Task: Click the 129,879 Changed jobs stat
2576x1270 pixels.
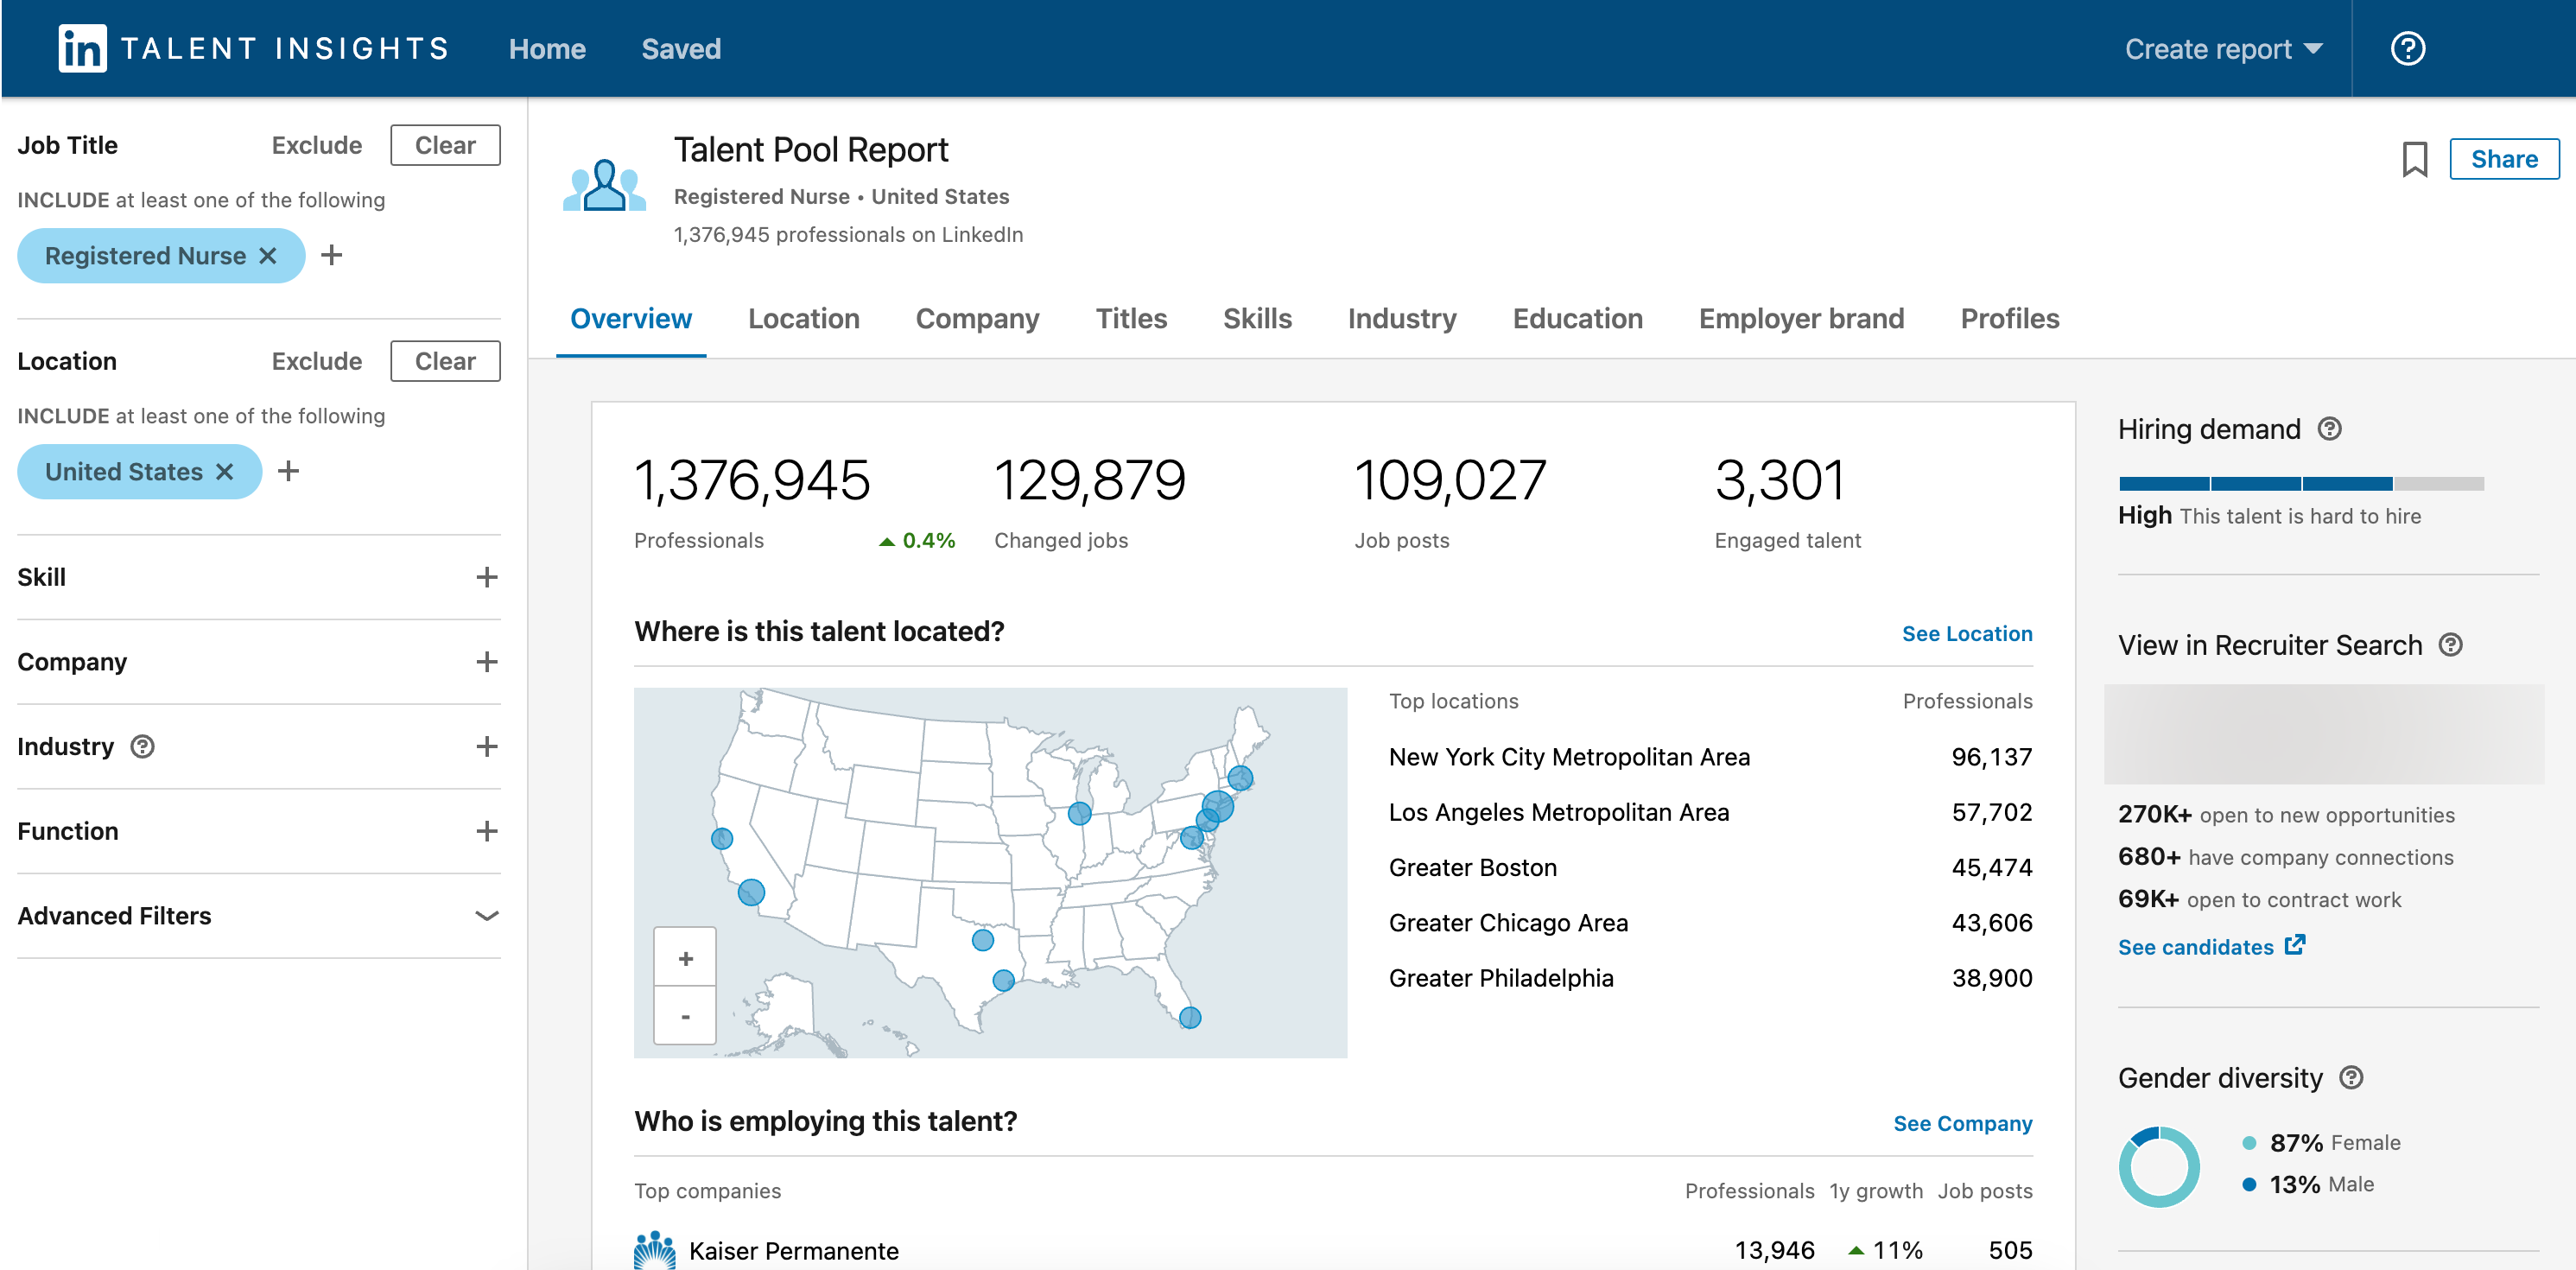Action: [1090, 502]
